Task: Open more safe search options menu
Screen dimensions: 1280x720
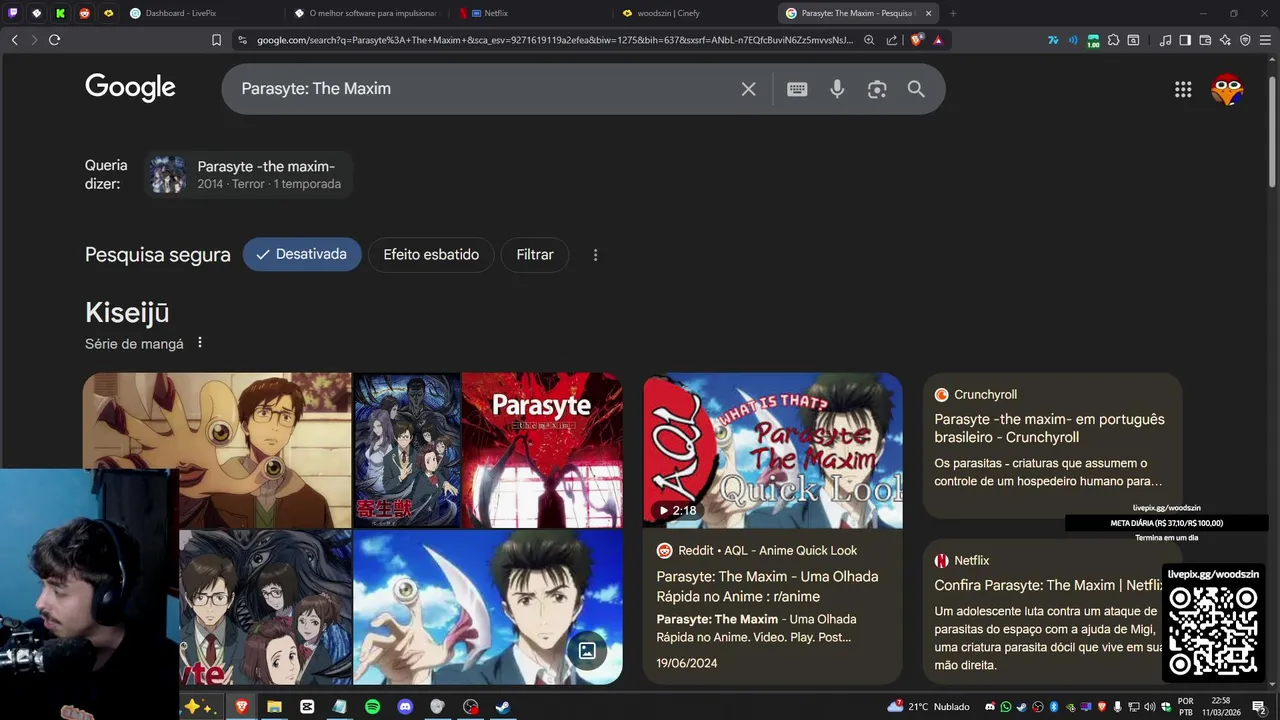Action: tap(595, 255)
